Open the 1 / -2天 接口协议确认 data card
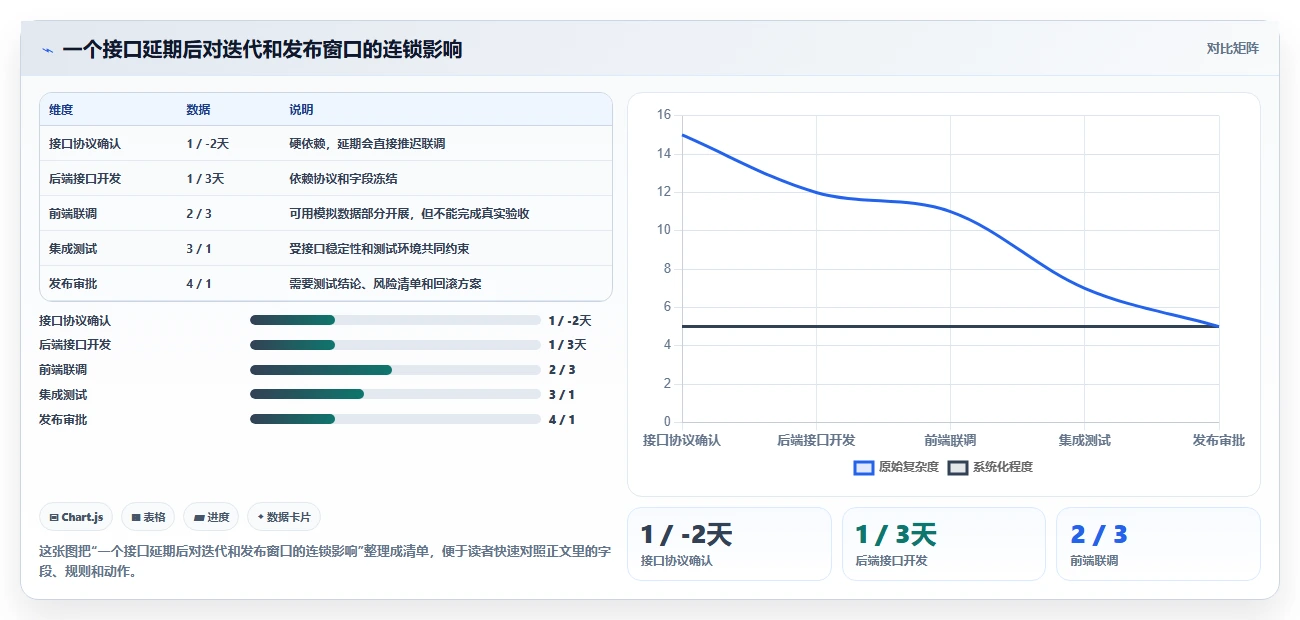The height and width of the screenshot is (620, 1300). point(729,544)
